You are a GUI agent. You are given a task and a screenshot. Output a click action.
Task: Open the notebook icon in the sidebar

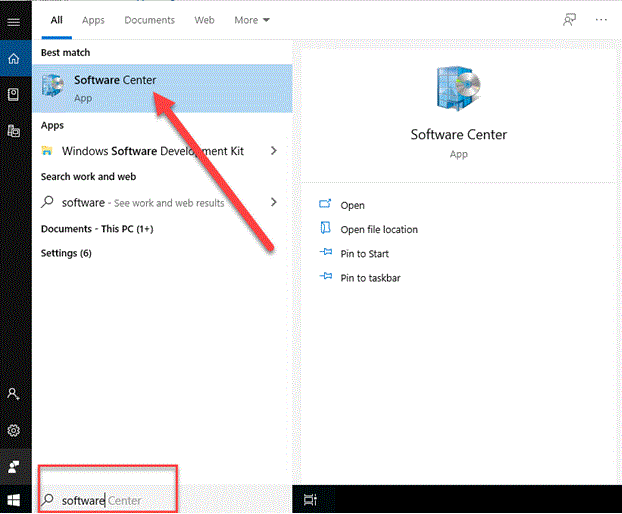(x=13, y=94)
